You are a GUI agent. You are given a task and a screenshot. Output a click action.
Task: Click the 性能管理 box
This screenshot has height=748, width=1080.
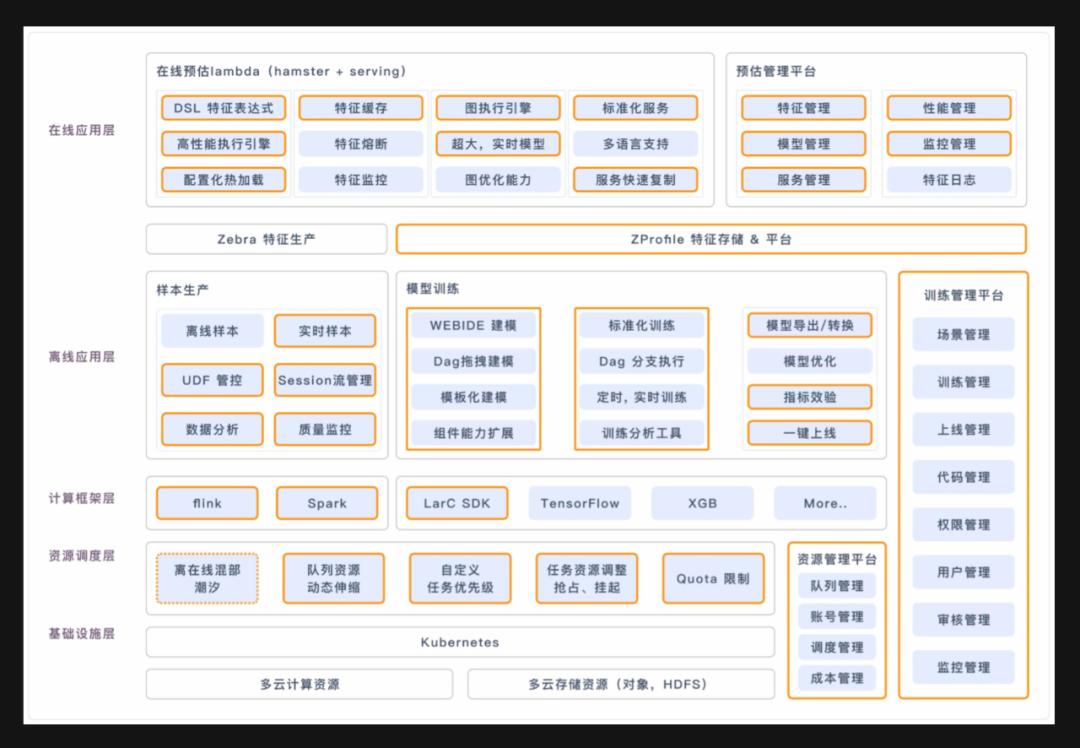pos(949,108)
